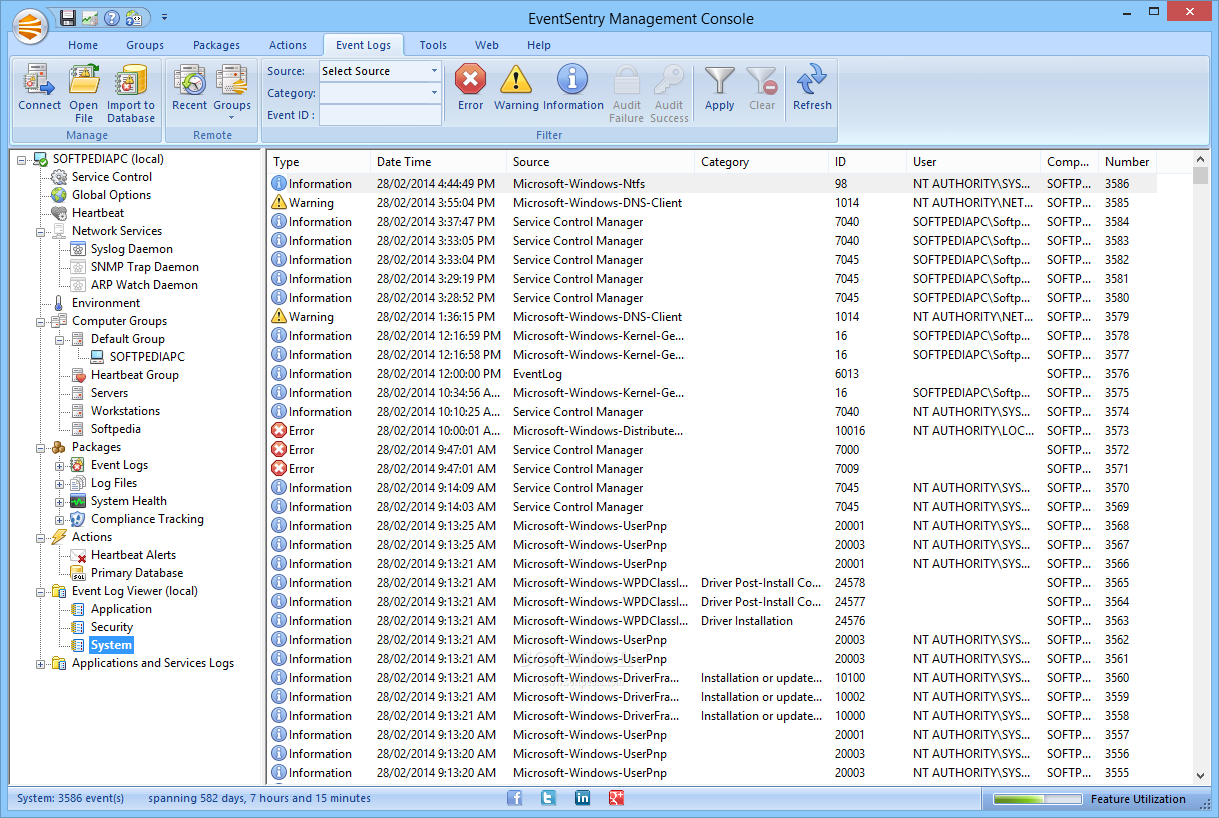Screen dimensions: 1219x818
Task: Select ARP Watch Daemon node
Action: coord(144,285)
